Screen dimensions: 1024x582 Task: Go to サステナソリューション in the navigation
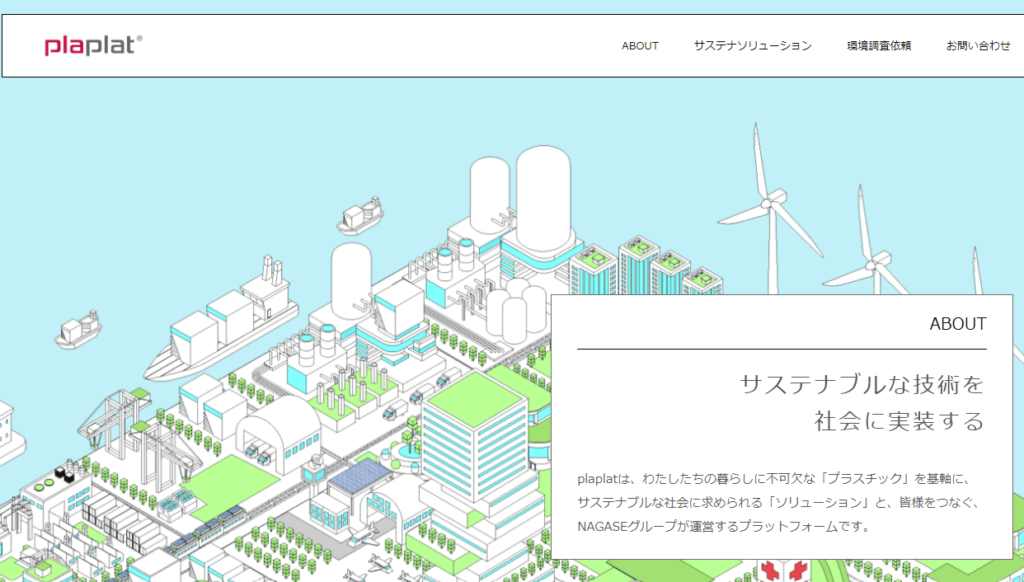pyautogui.click(x=752, y=46)
